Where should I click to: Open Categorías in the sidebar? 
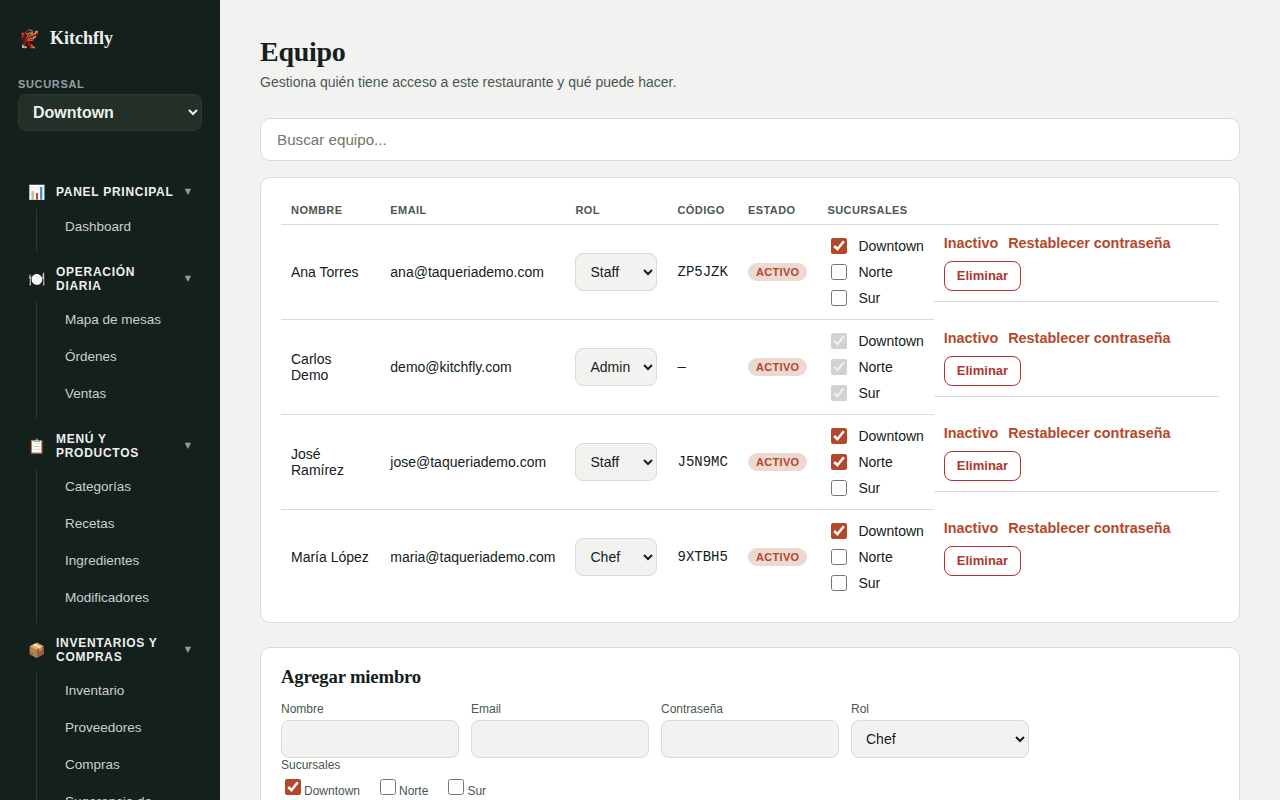click(x=98, y=487)
